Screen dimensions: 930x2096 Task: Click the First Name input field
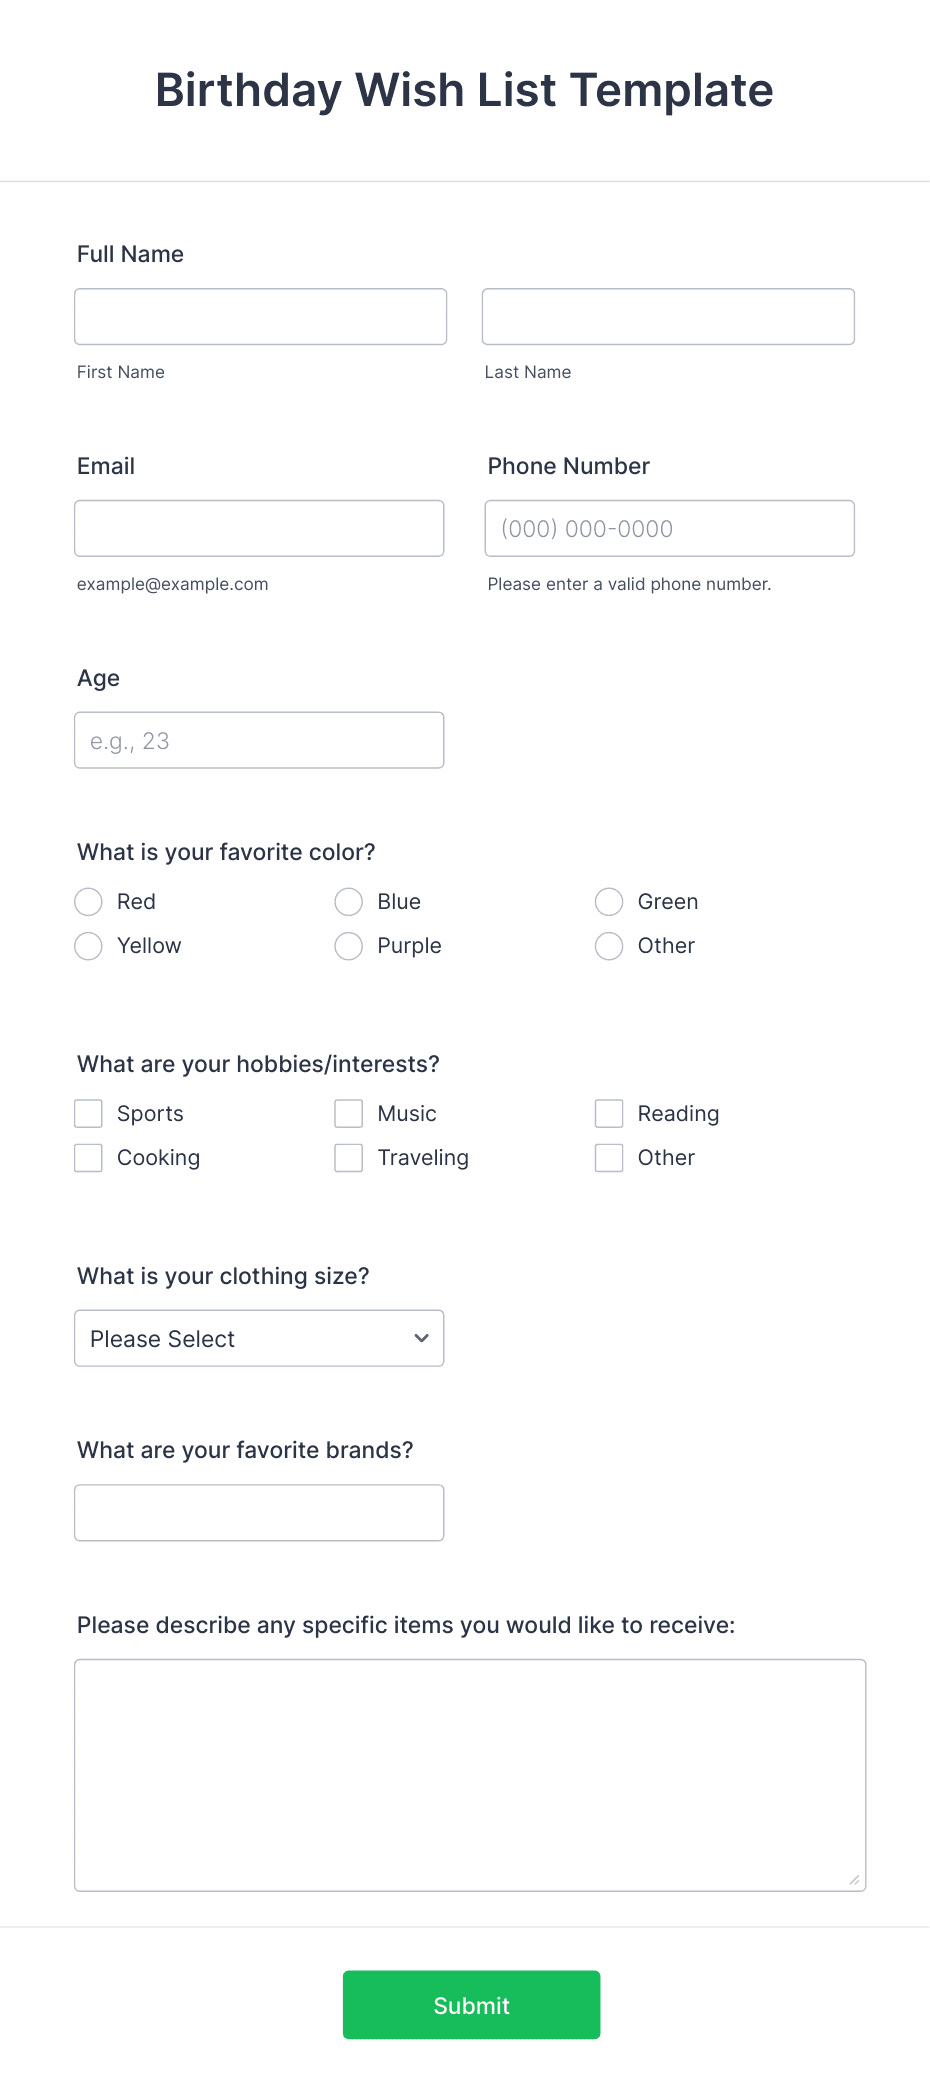tap(260, 316)
